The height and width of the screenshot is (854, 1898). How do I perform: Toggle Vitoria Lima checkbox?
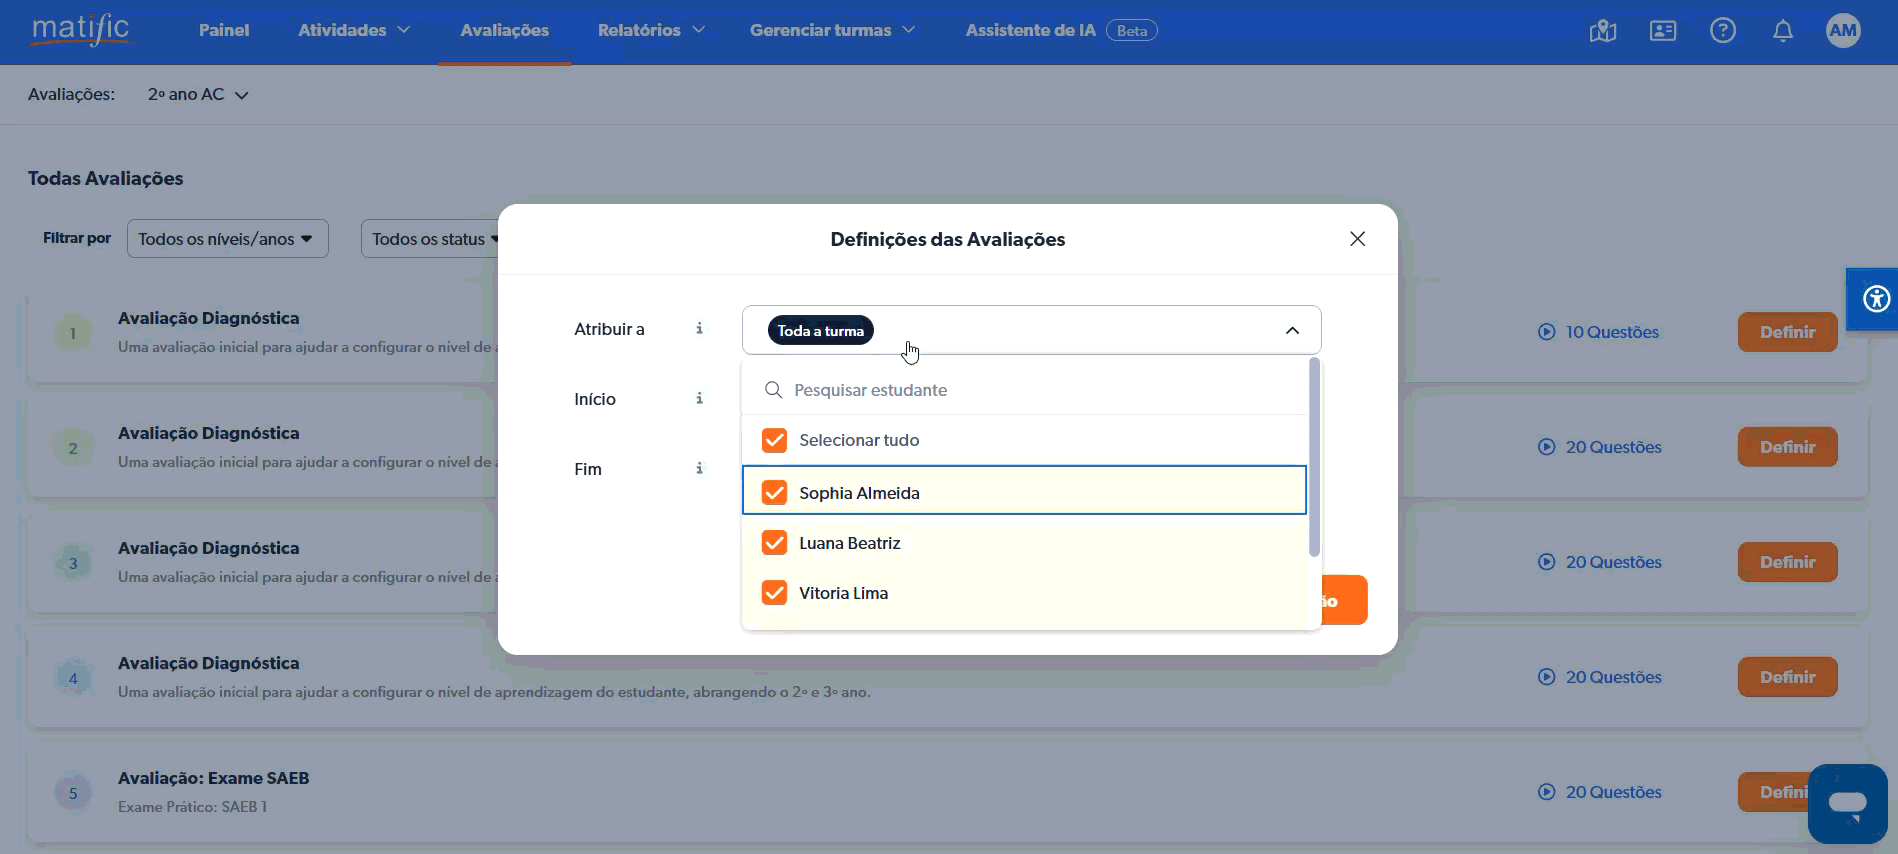click(x=774, y=593)
